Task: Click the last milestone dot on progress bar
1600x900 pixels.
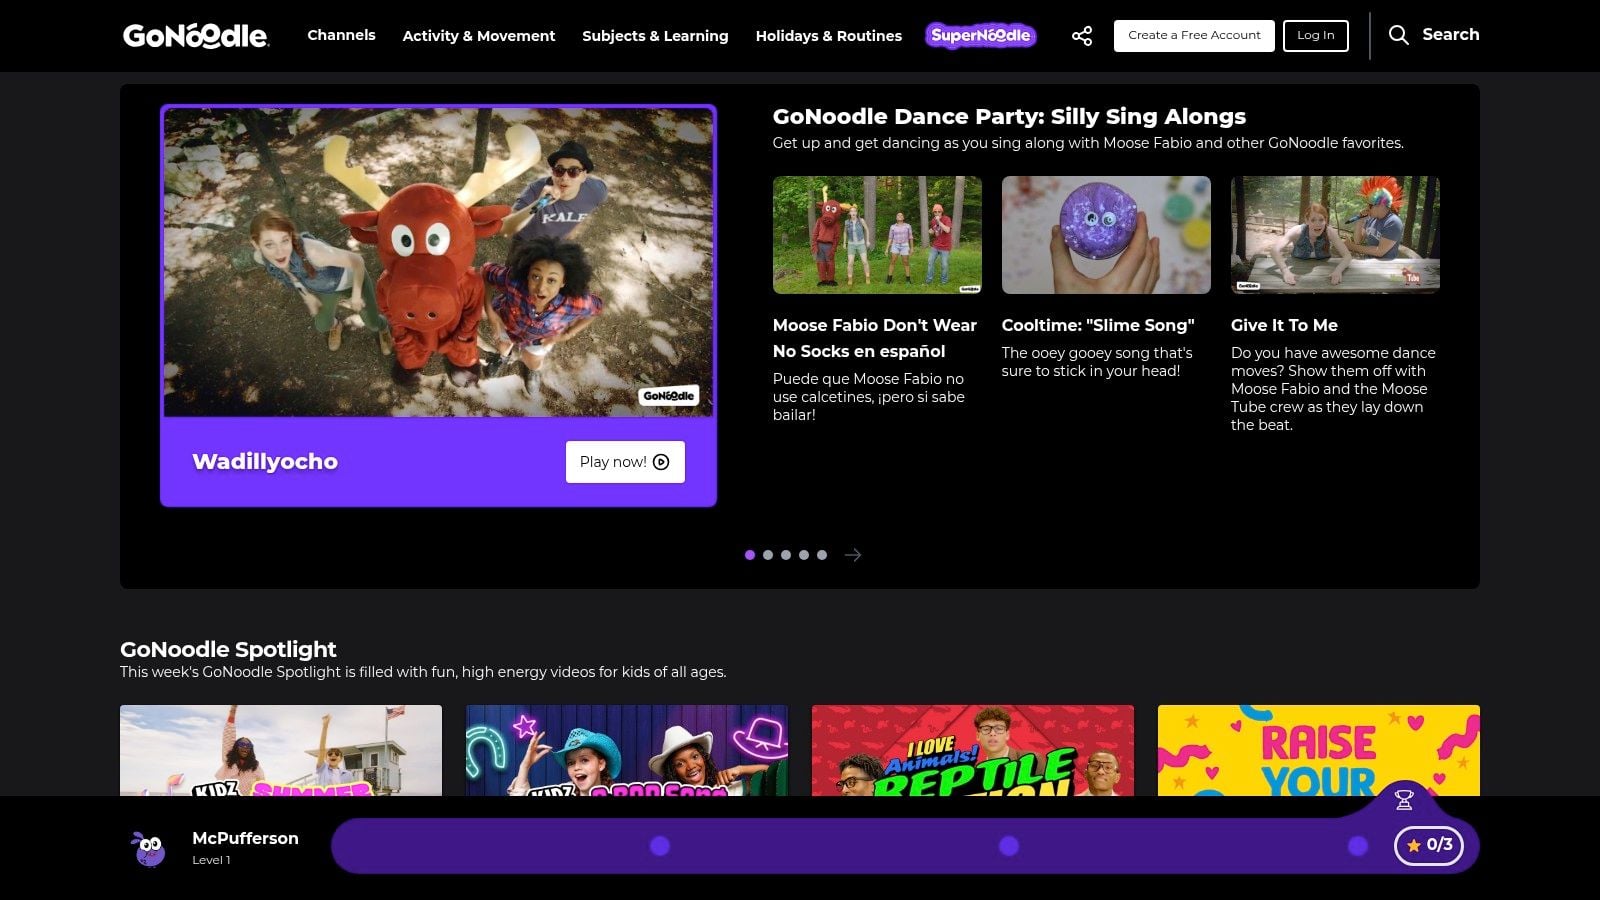Action: 1358,846
